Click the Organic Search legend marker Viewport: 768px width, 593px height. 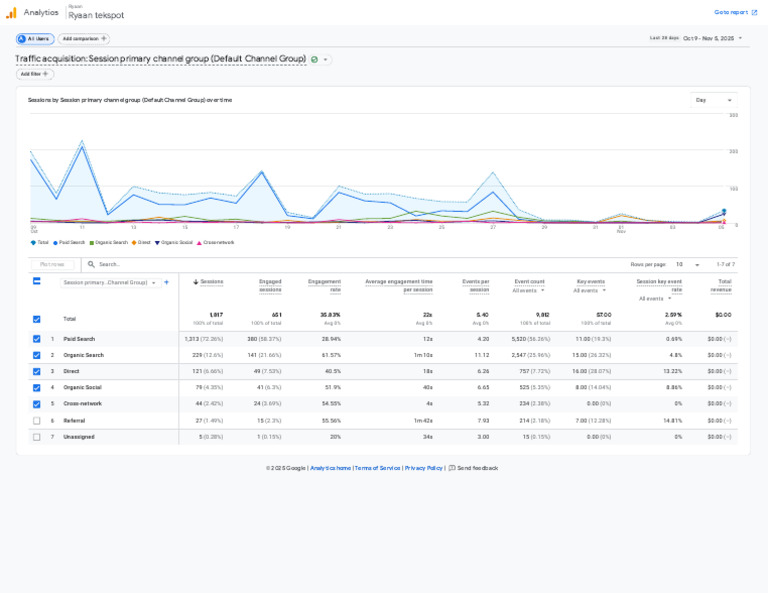click(92, 242)
